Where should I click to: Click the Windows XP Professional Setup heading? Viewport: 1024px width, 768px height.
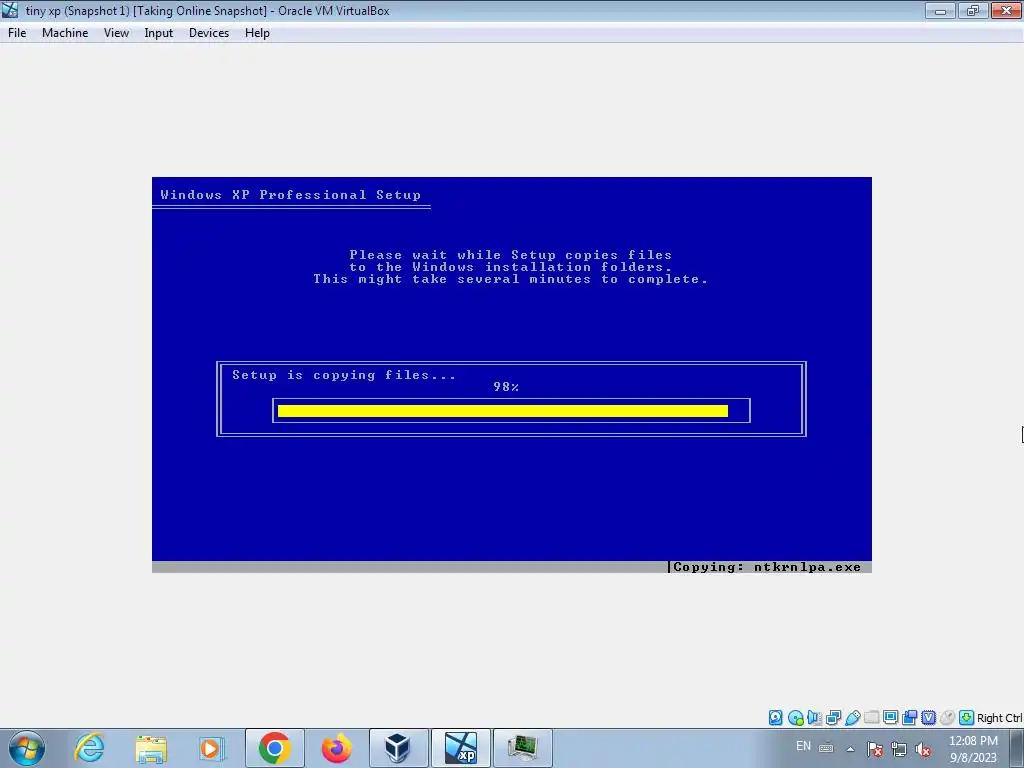291,195
